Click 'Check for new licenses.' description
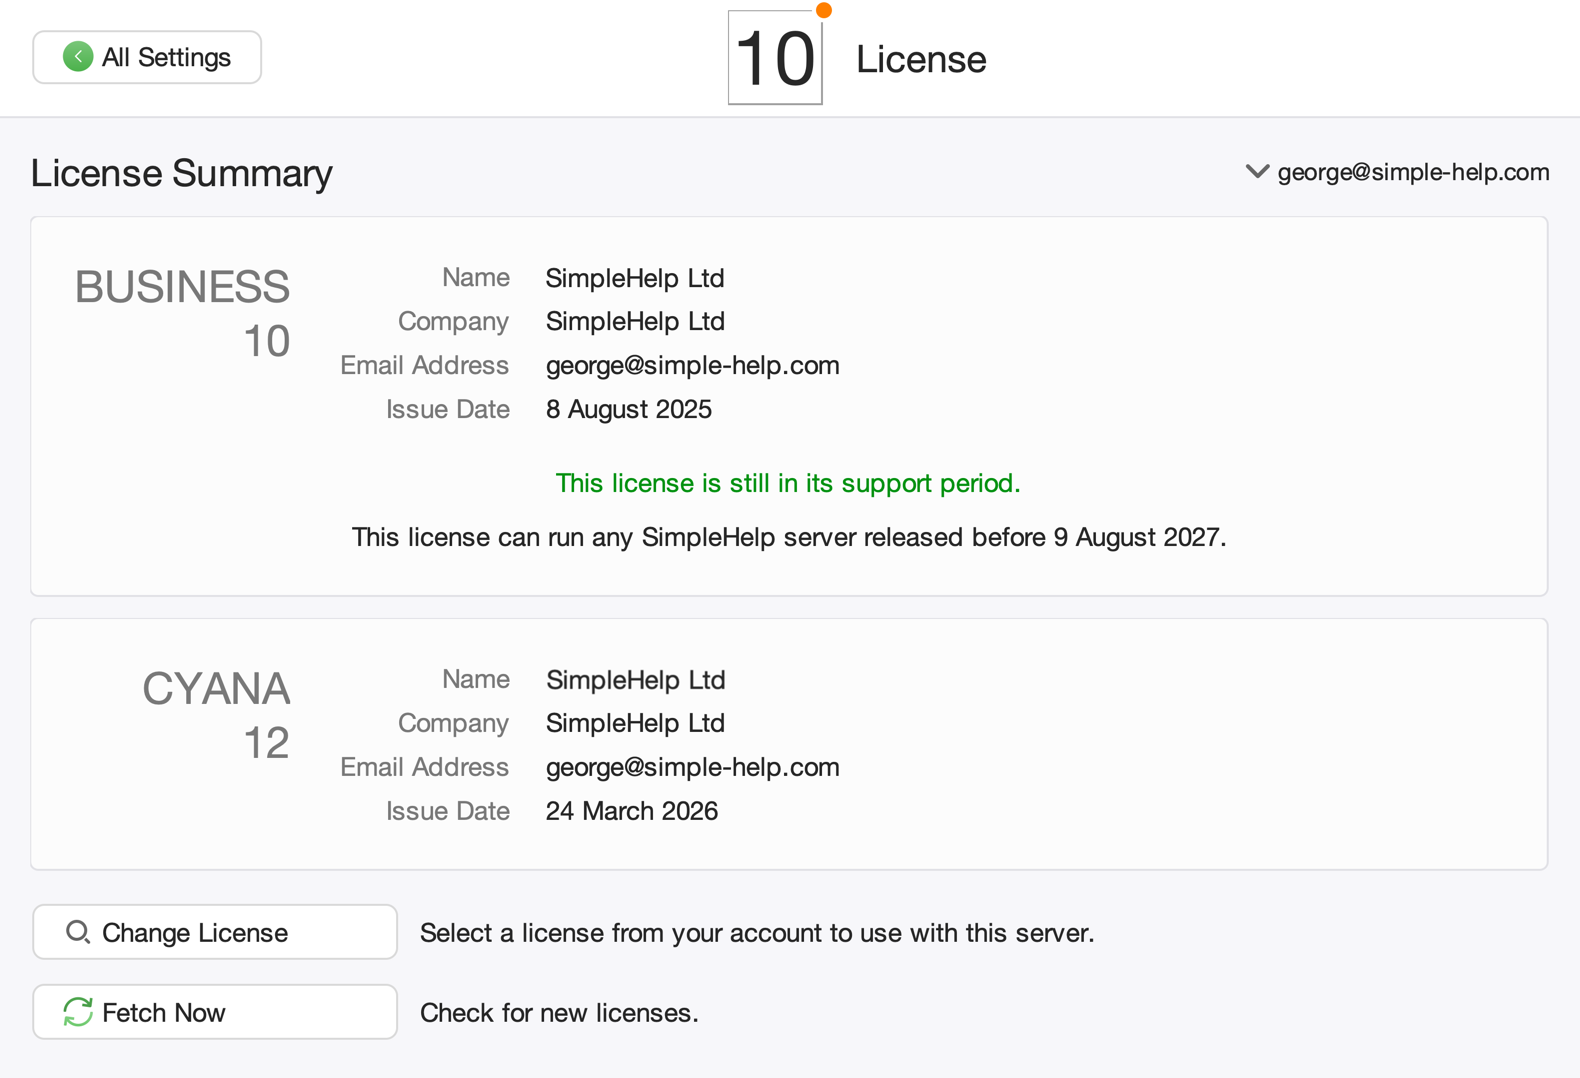The image size is (1580, 1078). point(559,1013)
